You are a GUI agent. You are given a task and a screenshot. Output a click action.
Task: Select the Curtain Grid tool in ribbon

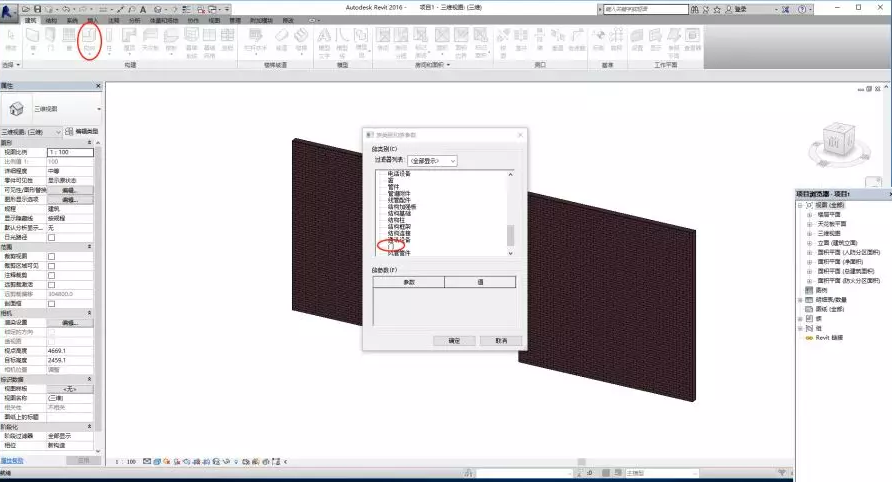[x=209, y=42]
